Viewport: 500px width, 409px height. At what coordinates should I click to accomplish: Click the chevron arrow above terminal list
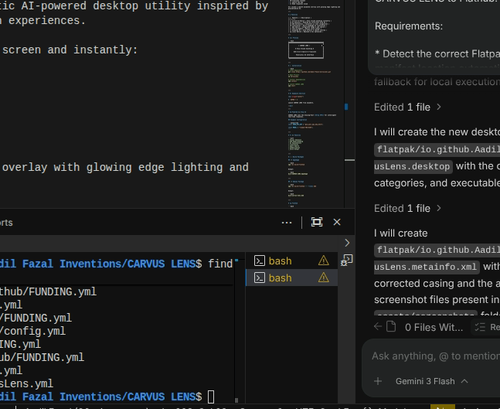point(347,243)
